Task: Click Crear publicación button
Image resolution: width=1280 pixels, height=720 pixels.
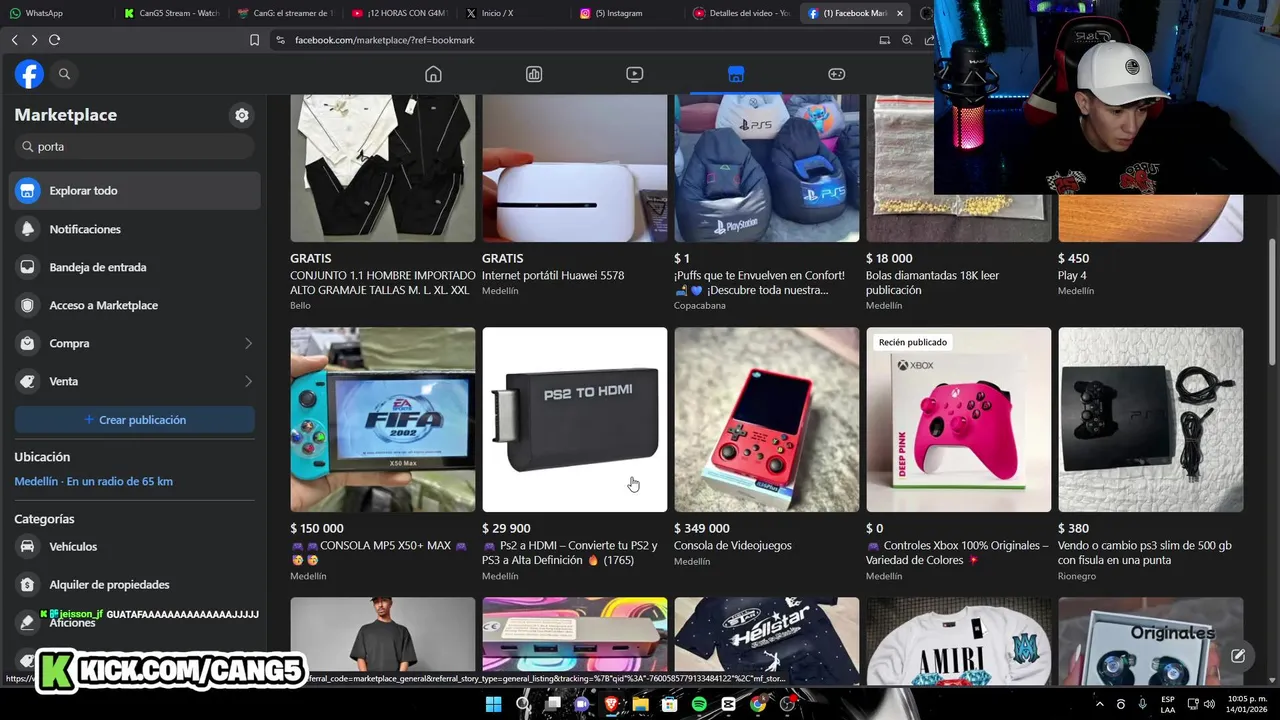Action: [x=135, y=420]
